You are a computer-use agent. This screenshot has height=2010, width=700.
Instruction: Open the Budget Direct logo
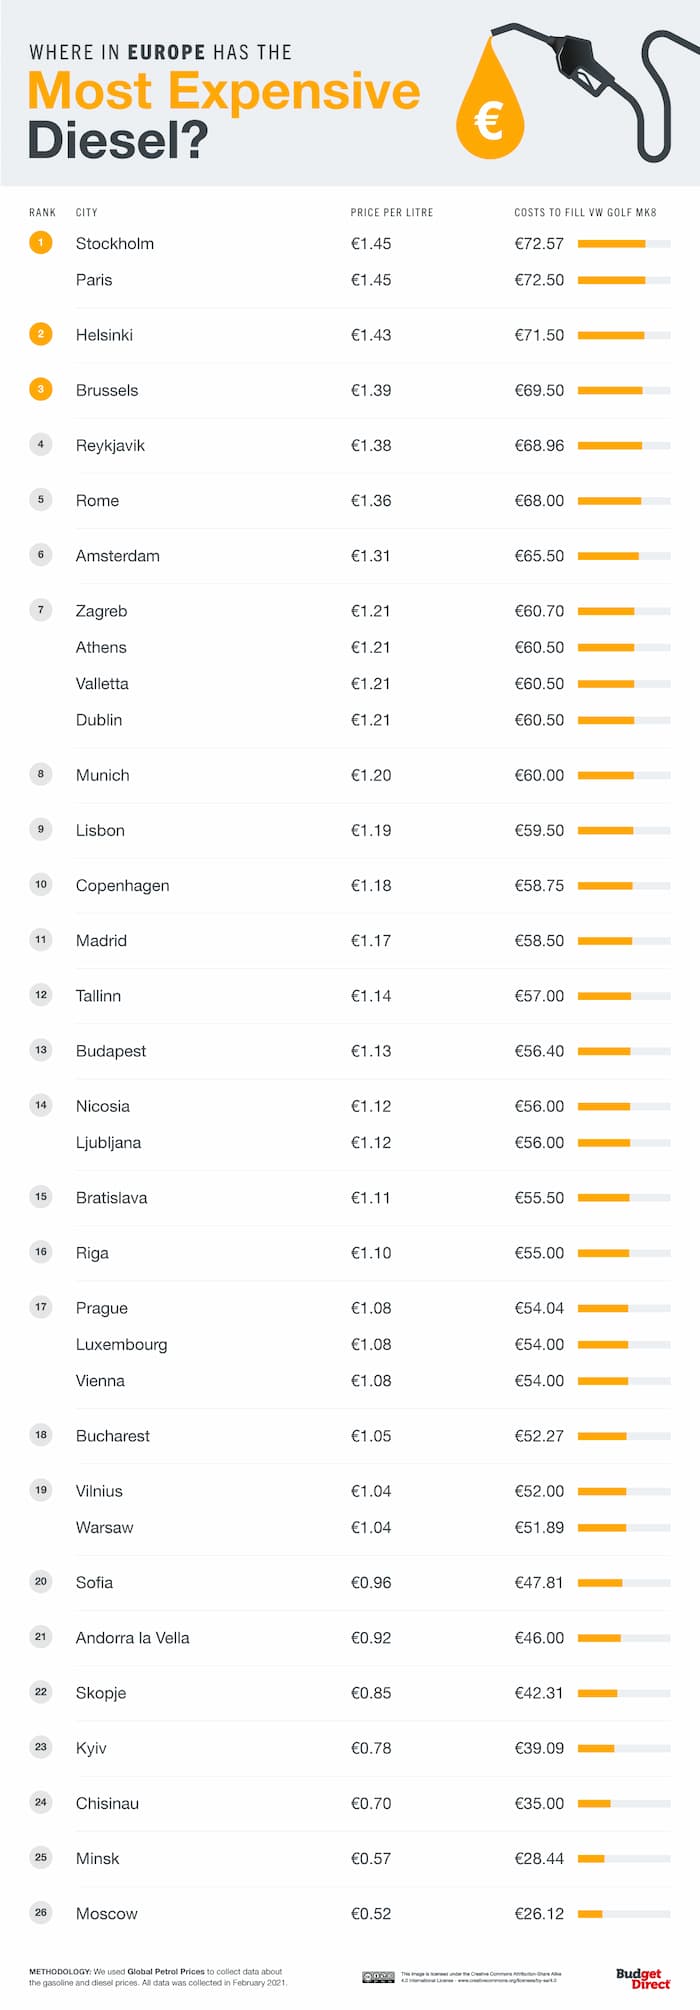(642, 1977)
